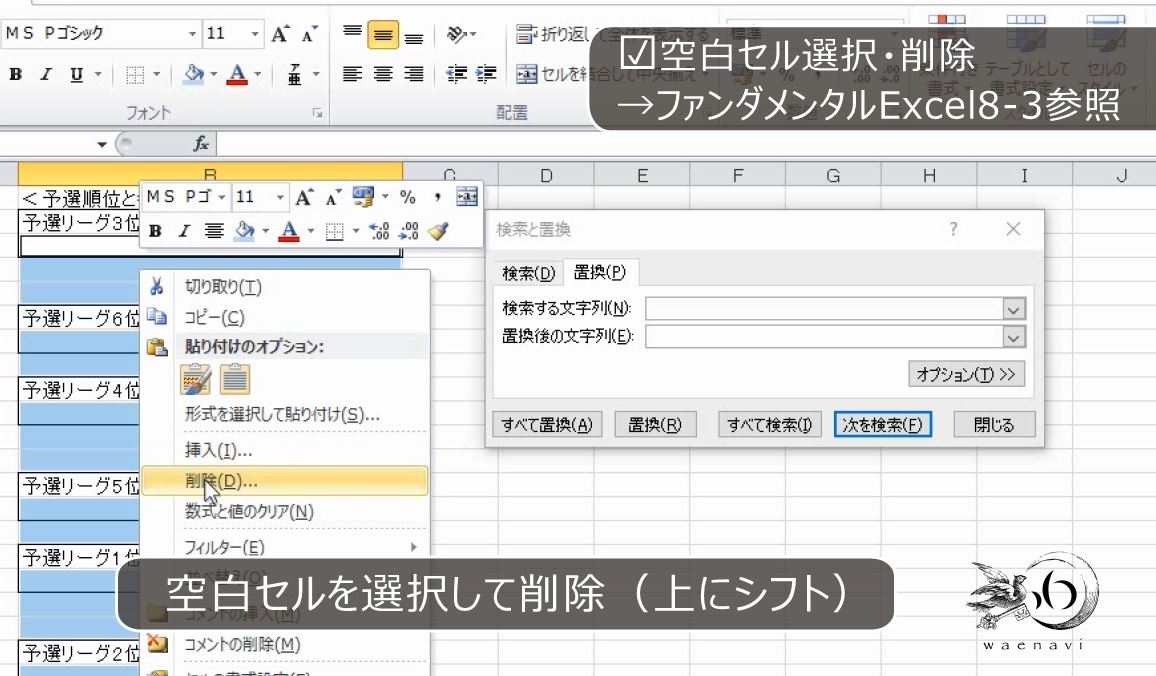Click phonetic guide (furigana) icon
Viewport: 1156px width, 676px height.
tap(294, 74)
